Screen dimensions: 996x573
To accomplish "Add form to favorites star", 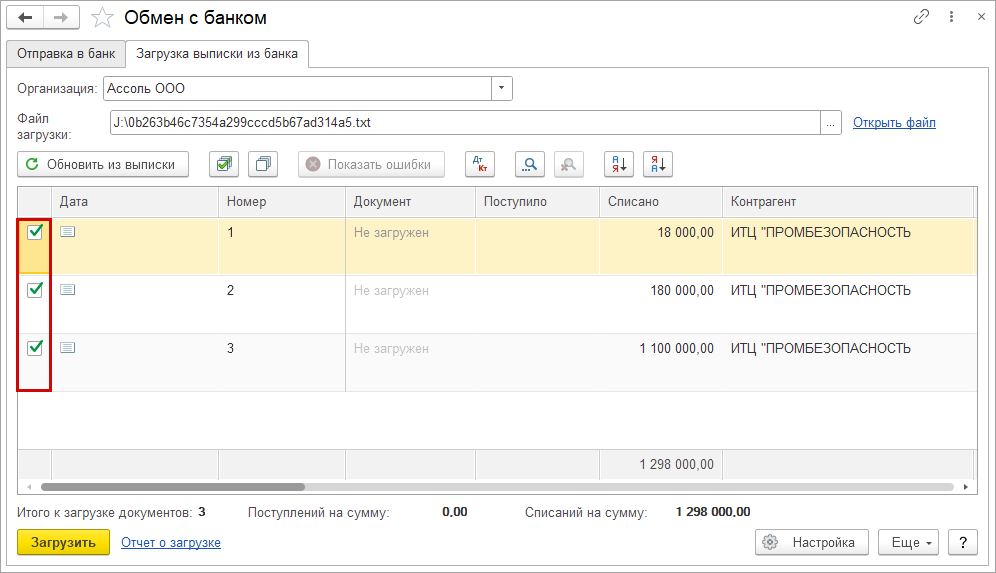I will pyautogui.click(x=102, y=18).
